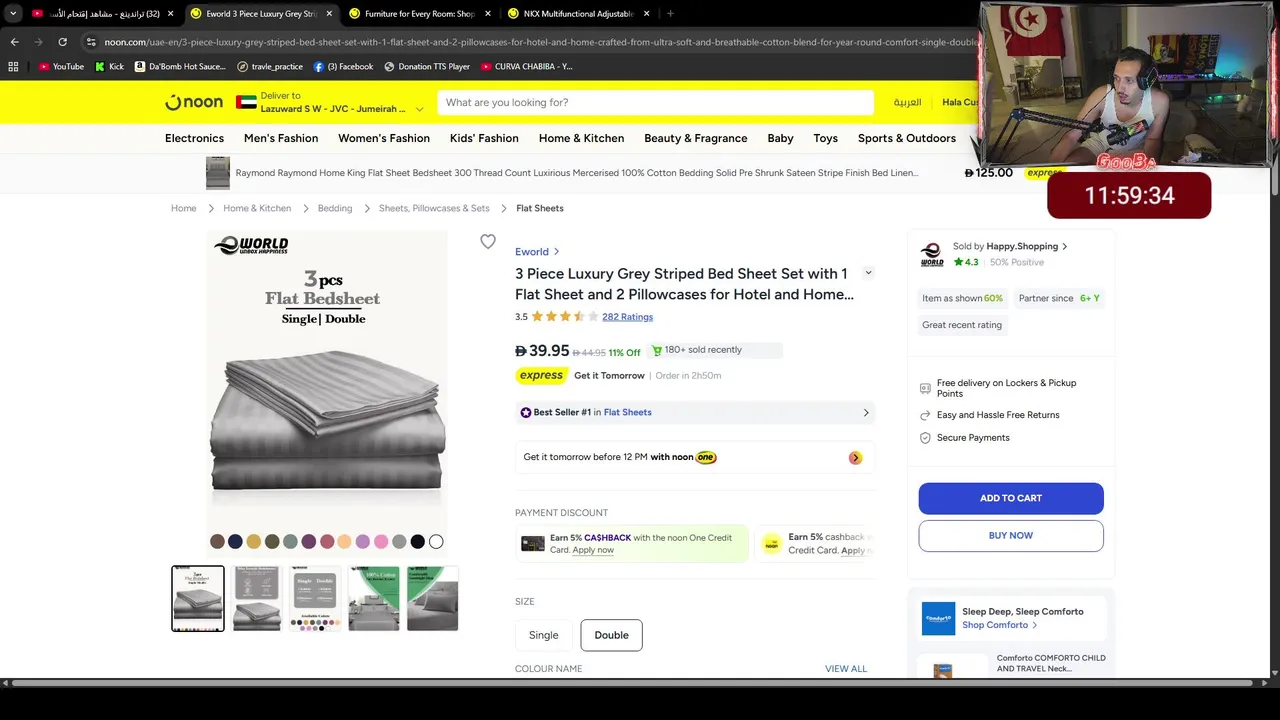This screenshot has height=720, width=1280.
Task: Click the Home breadcrumb link
Action: (184, 208)
